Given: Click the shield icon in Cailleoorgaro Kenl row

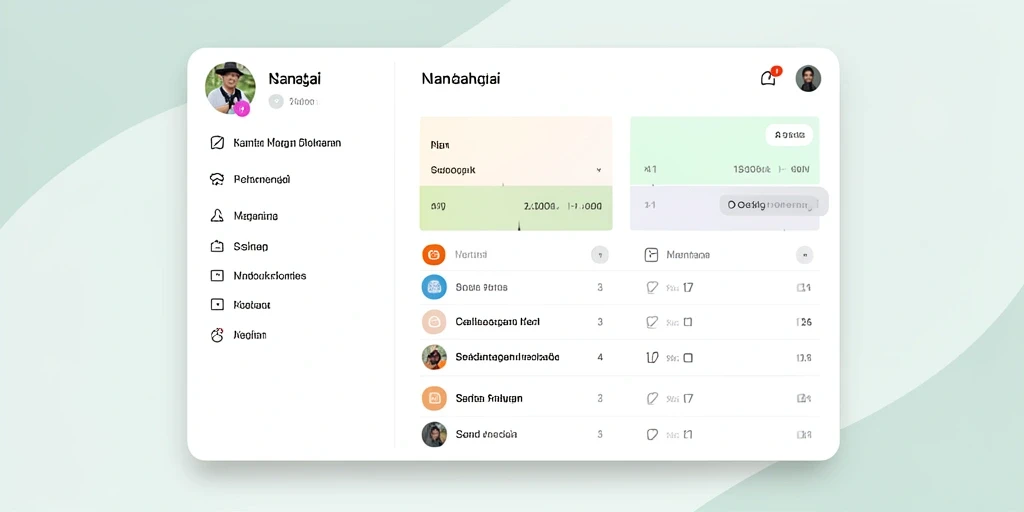Looking at the screenshot, I should tap(652, 322).
